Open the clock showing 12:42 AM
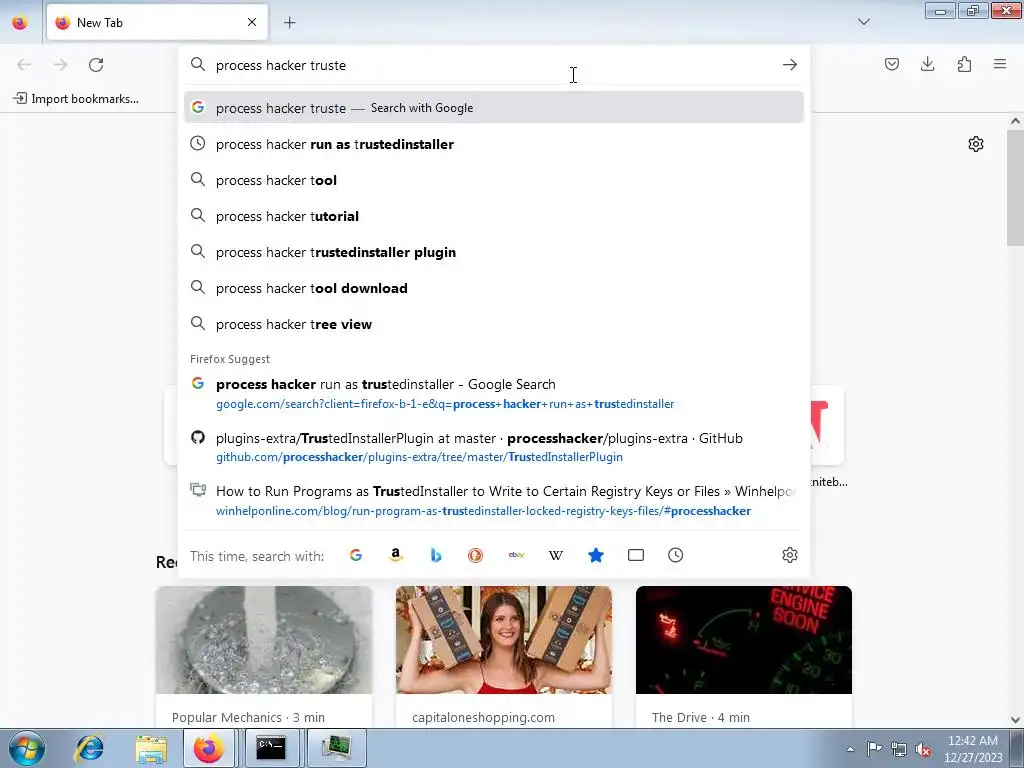The image size is (1024, 768). pyautogui.click(x=973, y=749)
